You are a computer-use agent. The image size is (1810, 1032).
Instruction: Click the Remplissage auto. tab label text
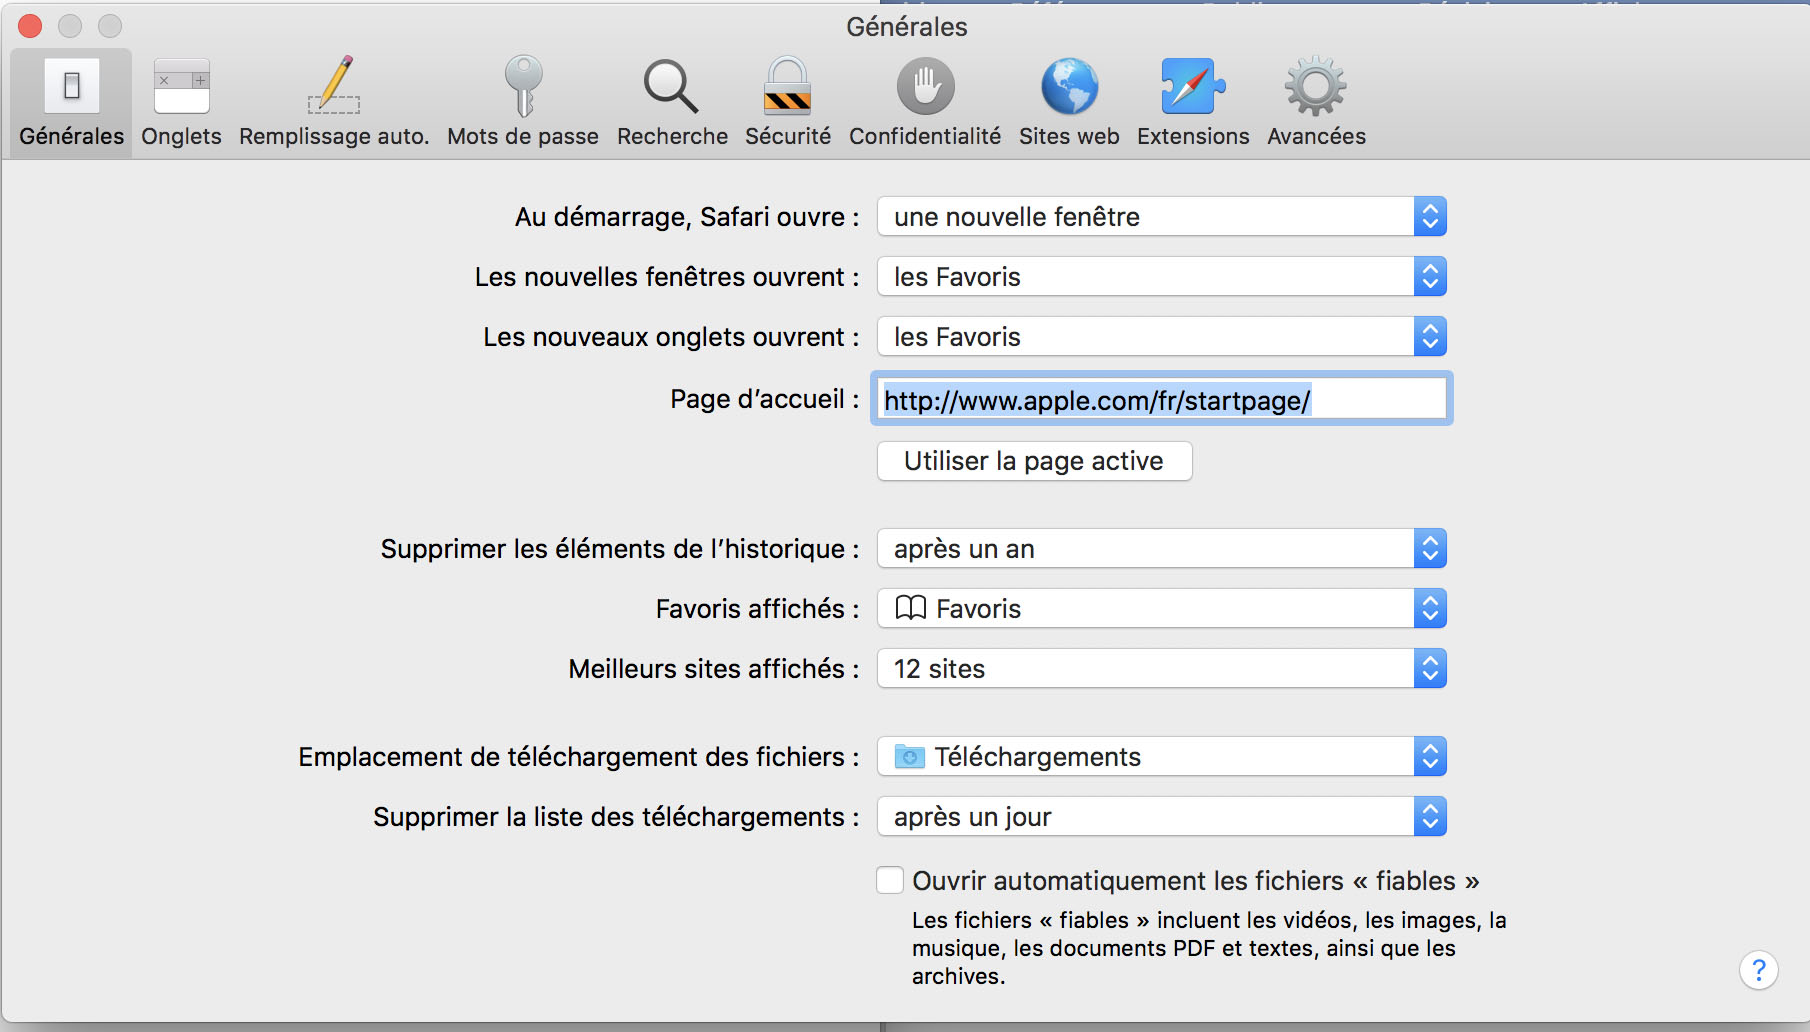point(334,137)
